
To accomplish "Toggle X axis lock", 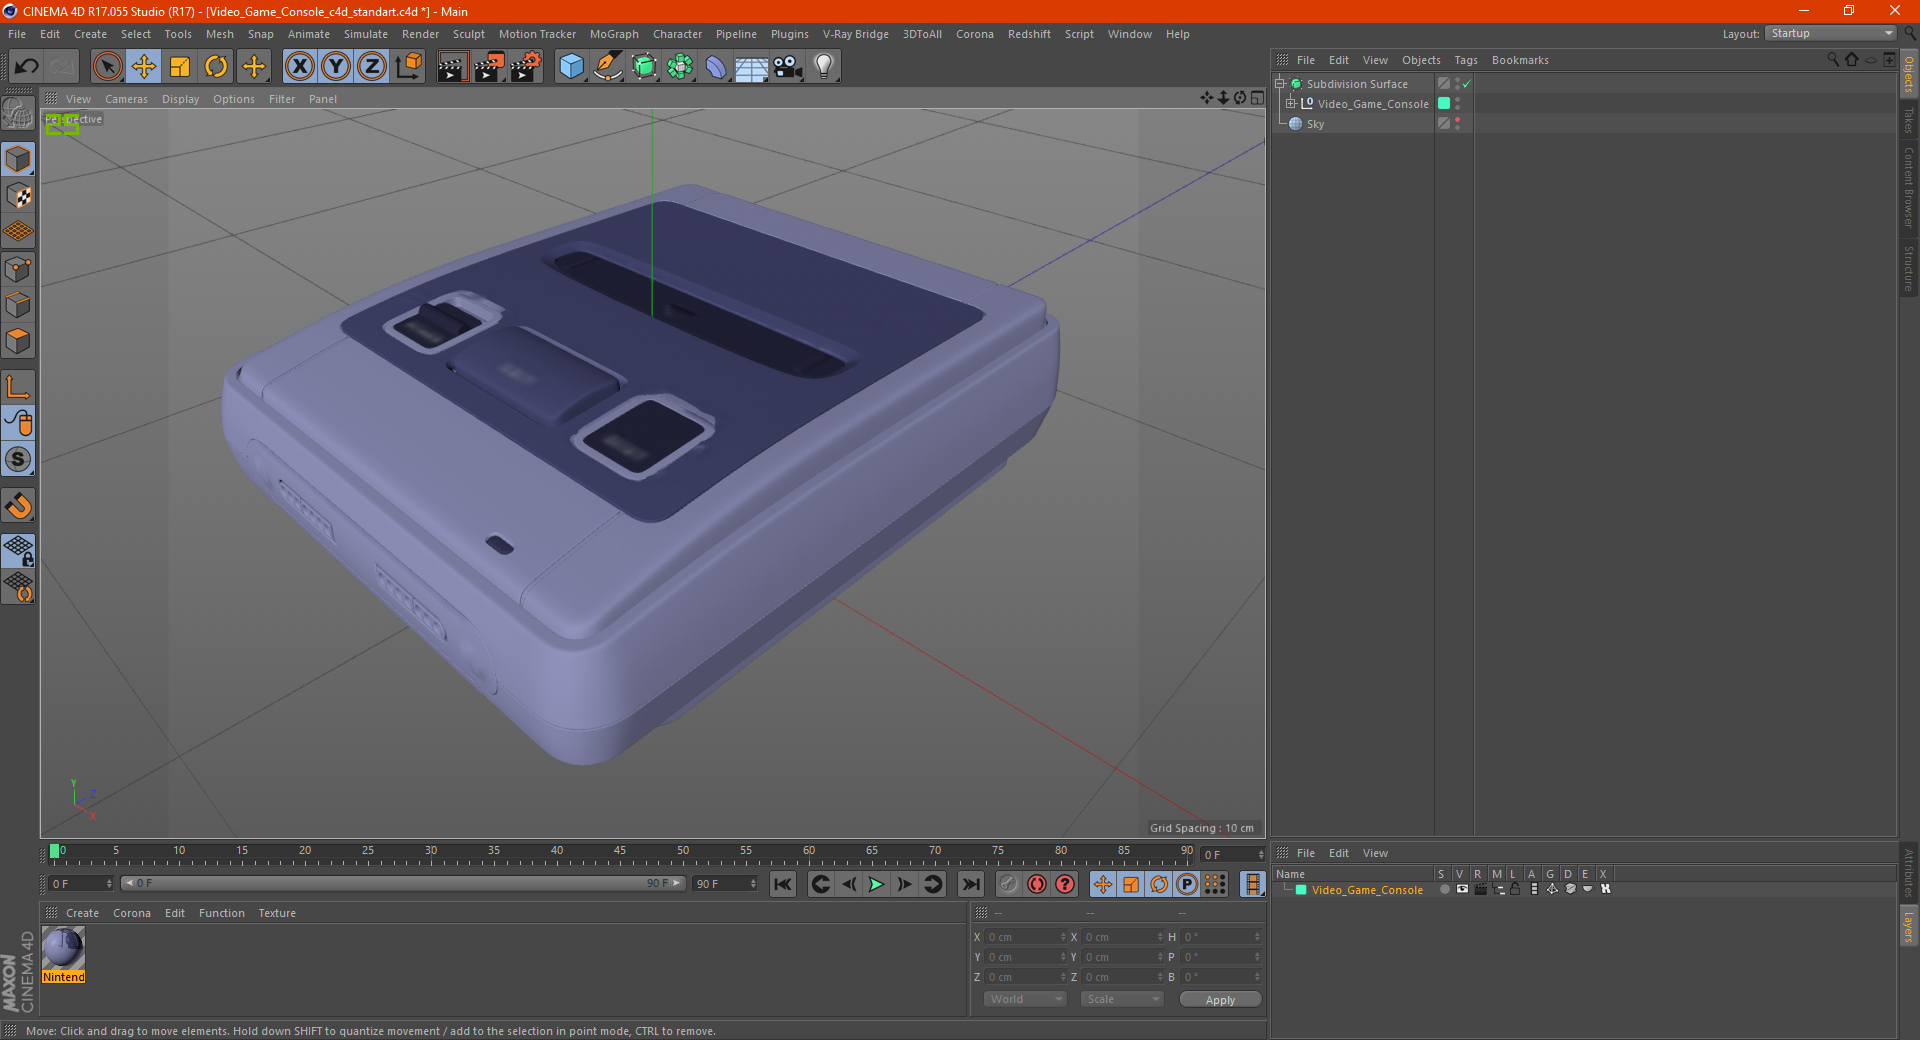I will [299, 67].
